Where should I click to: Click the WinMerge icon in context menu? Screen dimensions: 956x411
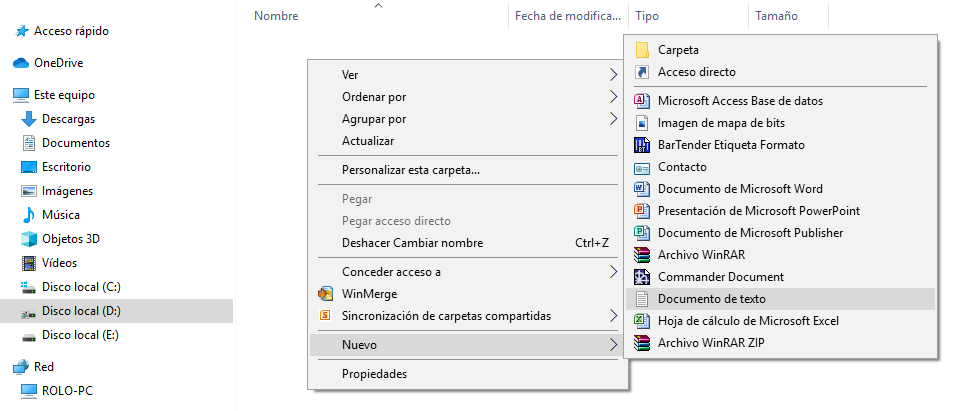pos(325,294)
